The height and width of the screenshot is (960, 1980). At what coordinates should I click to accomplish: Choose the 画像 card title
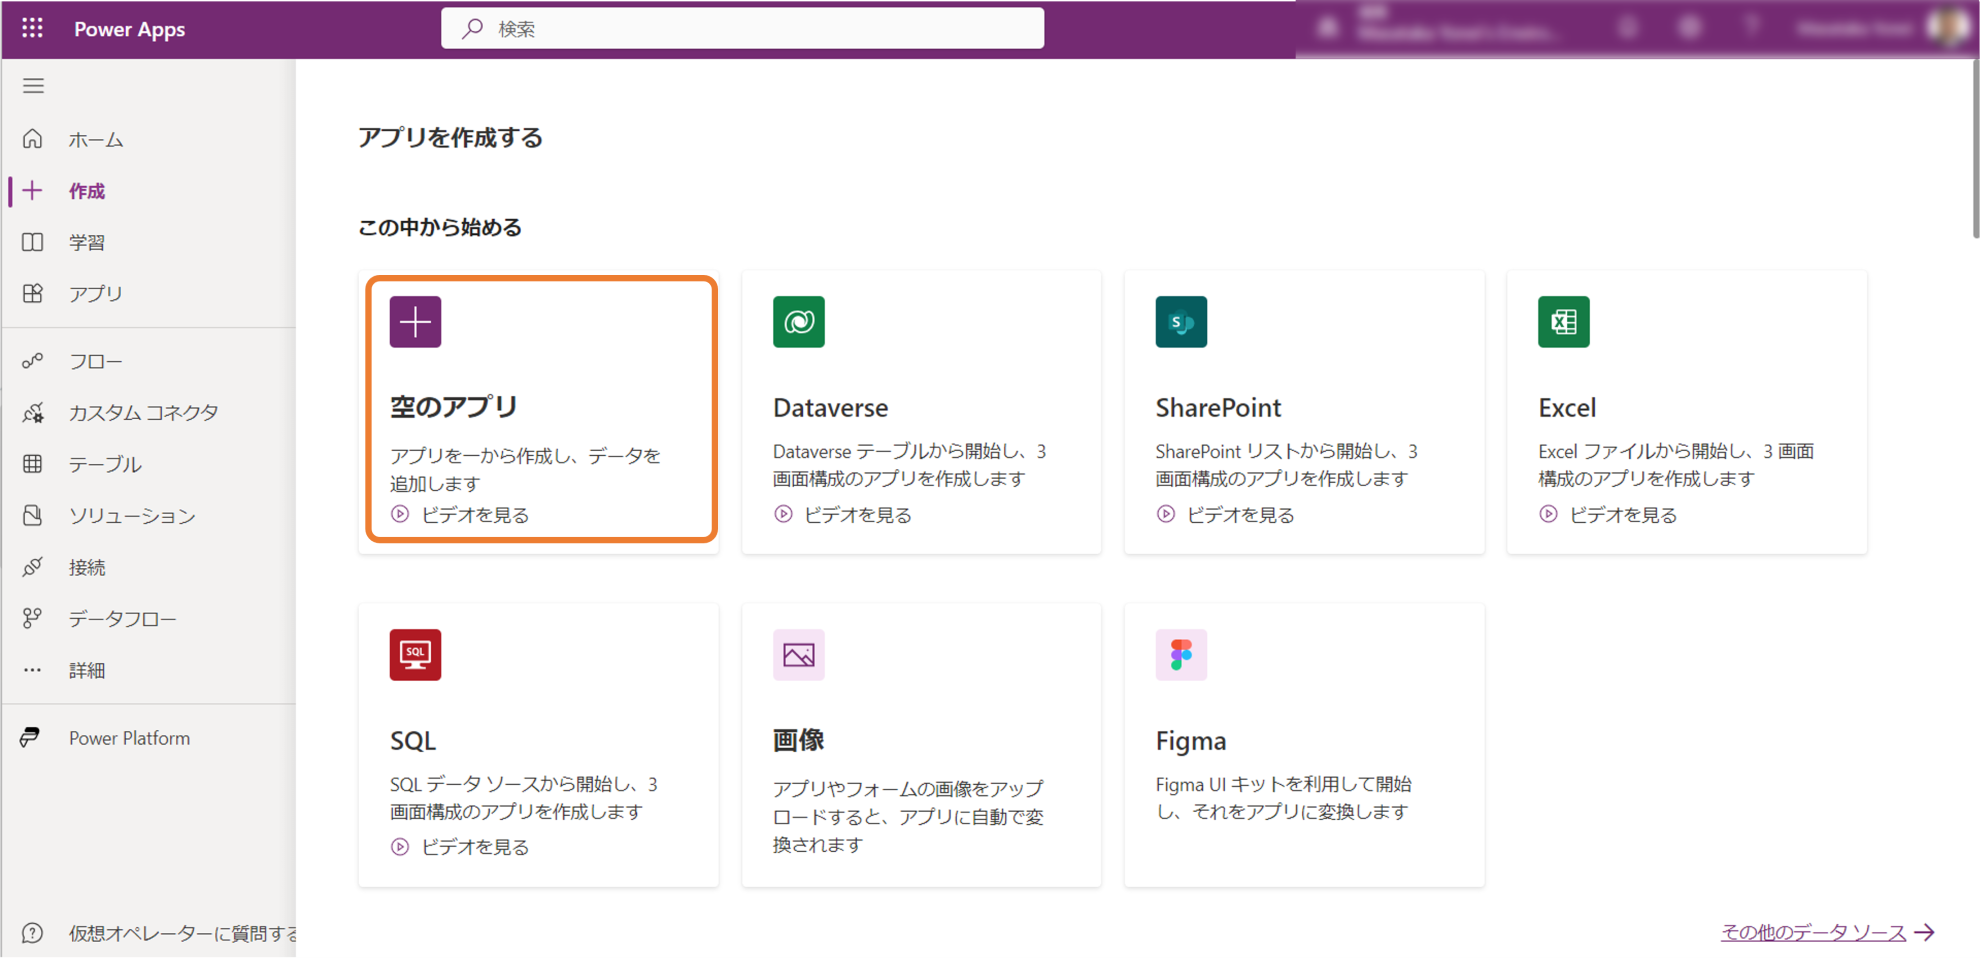coord(798,740)
